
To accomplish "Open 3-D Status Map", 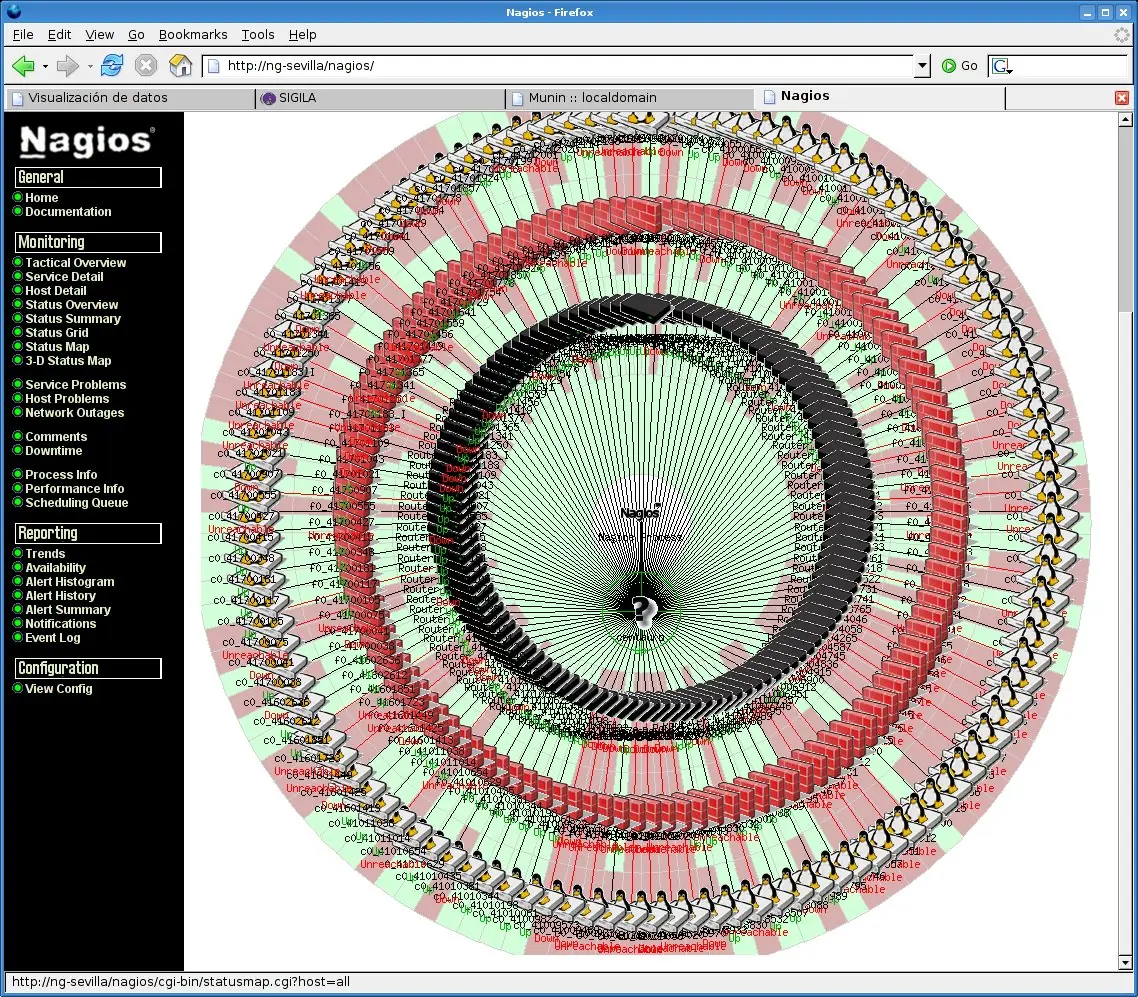I will click(x=68, y=361).
